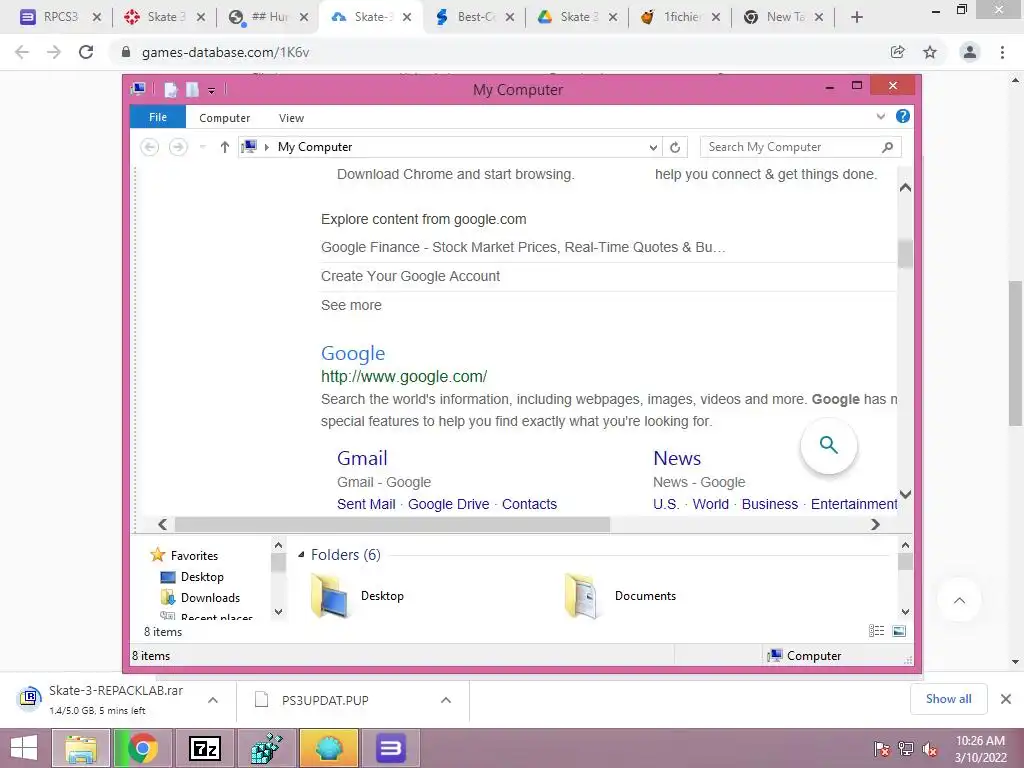Screen dimensions: 1024x768
Task: Bookmark this page with the star icon
Action: [x=930, y=52]
